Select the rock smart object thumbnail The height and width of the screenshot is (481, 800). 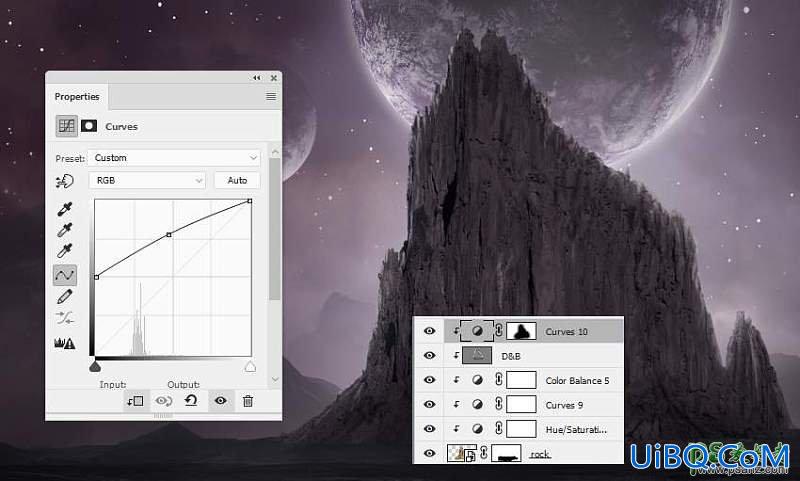(462, 453)
